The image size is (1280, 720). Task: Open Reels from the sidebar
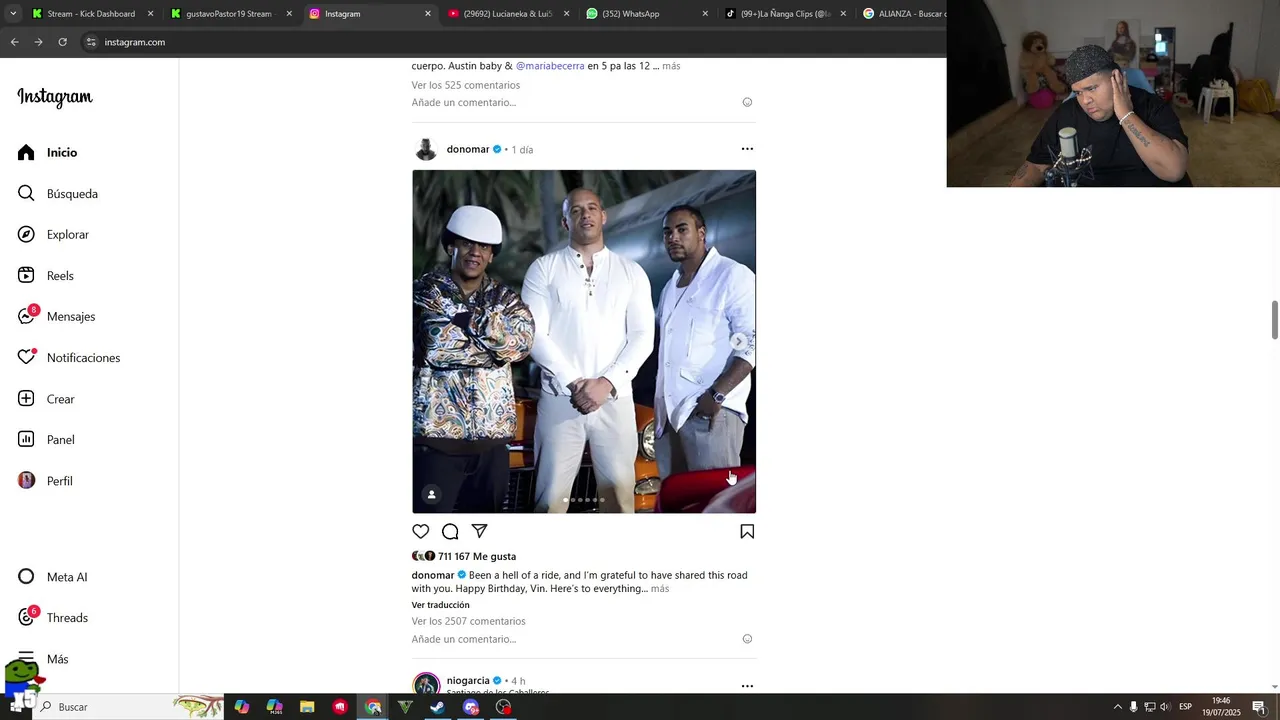tap(46, 275)
